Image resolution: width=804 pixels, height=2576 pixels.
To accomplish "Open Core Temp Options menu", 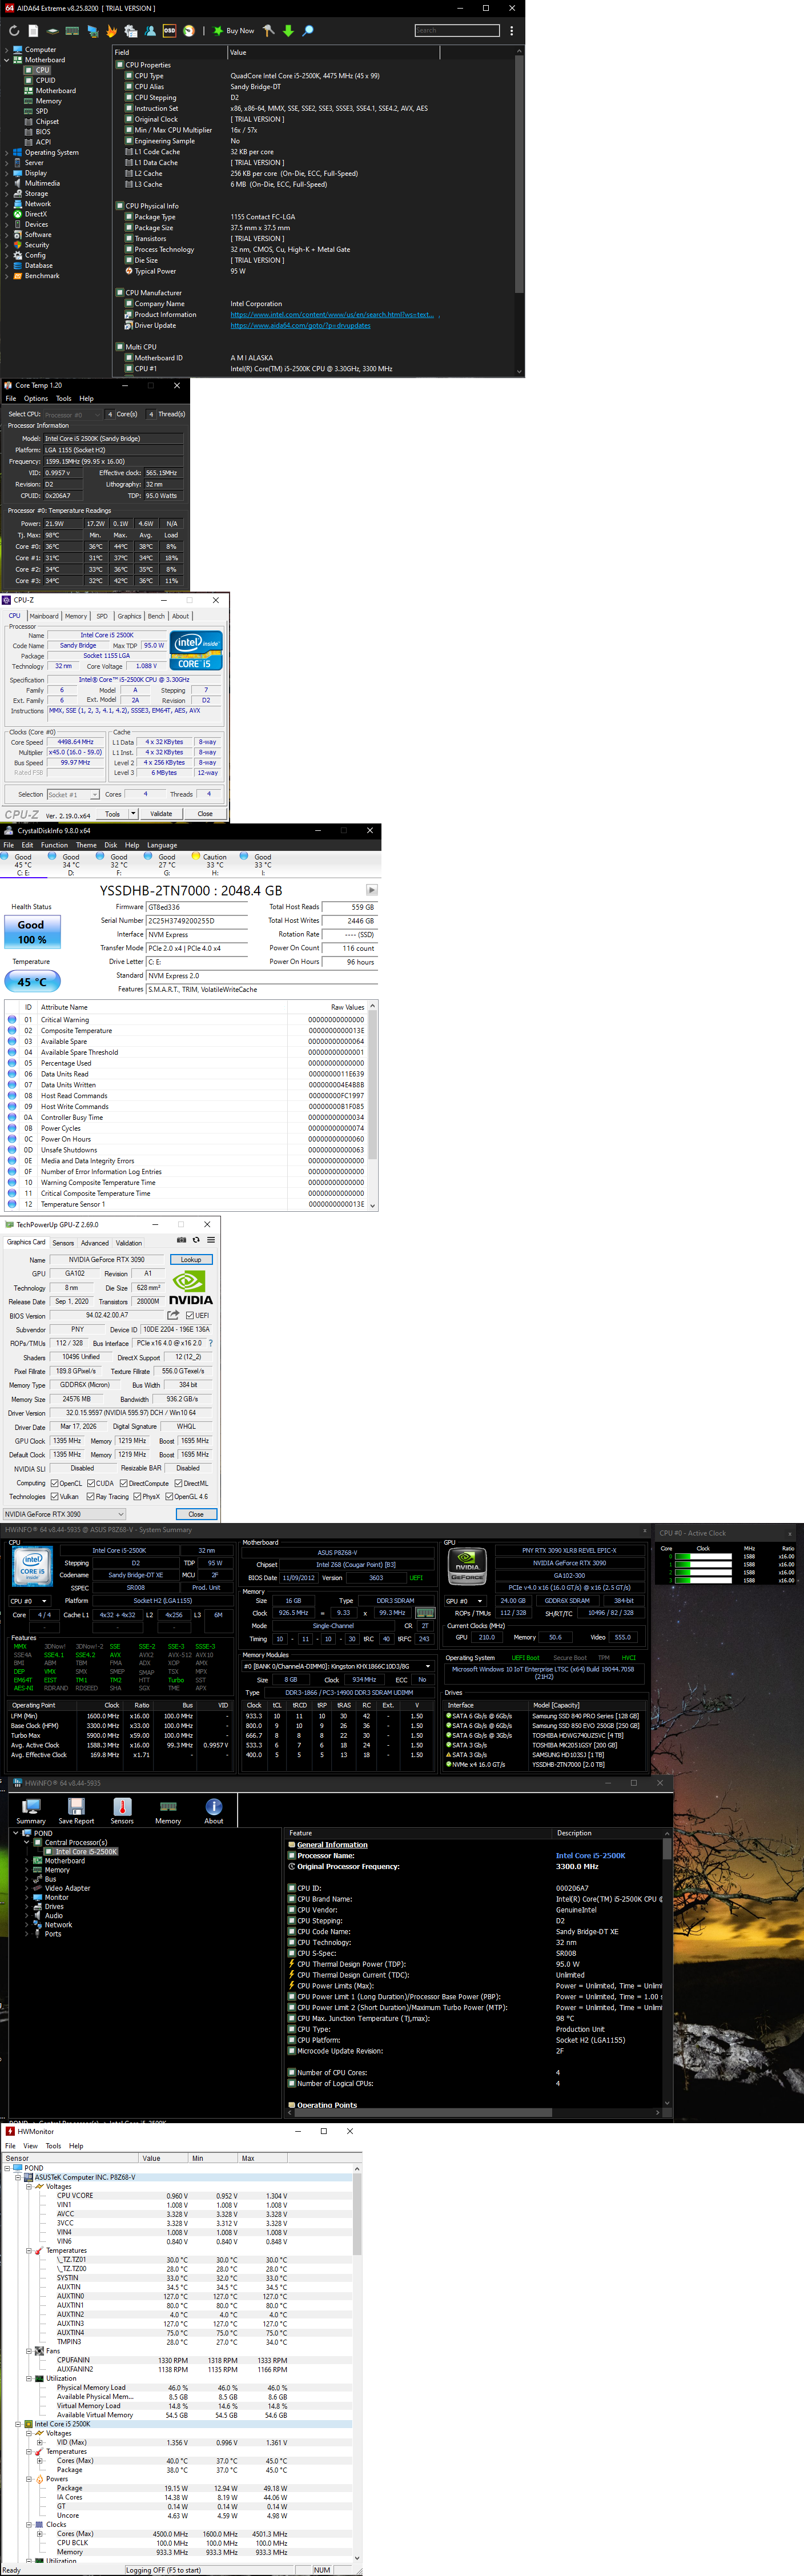I will click(x=36, y=398).
